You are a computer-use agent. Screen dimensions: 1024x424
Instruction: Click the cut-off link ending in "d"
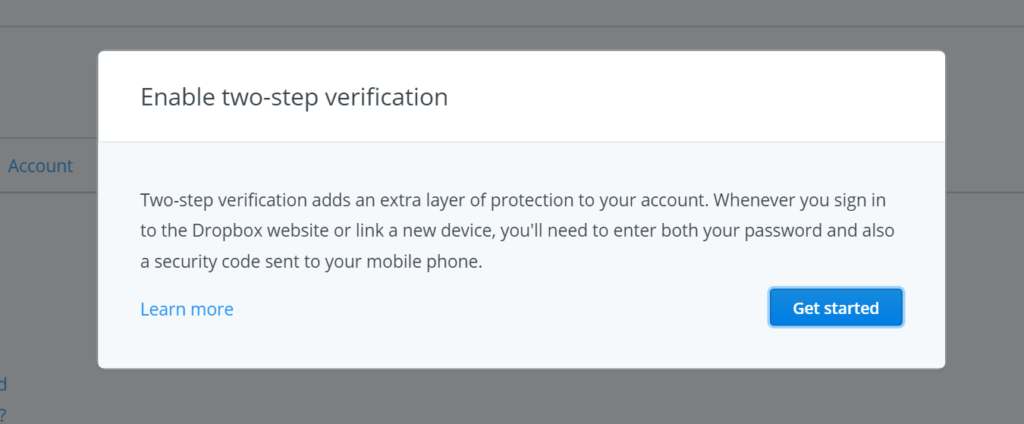click(x=3, y=383)
